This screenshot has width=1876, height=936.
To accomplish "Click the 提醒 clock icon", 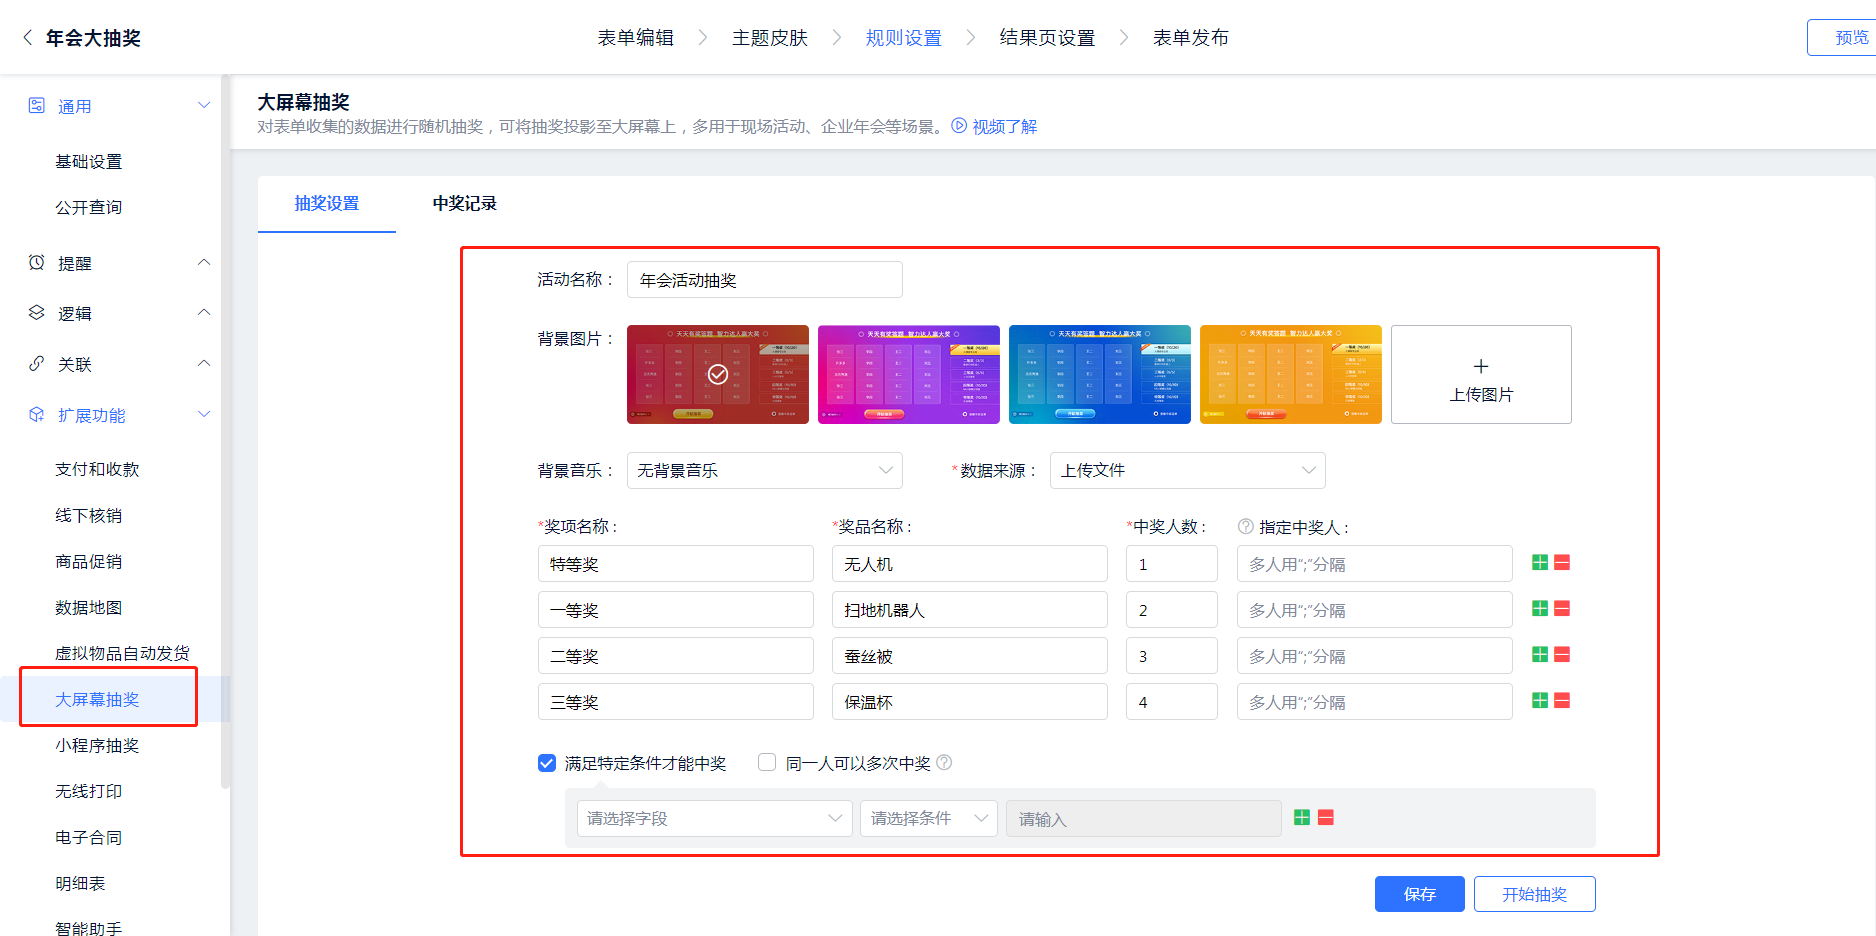I will point(37,263).
